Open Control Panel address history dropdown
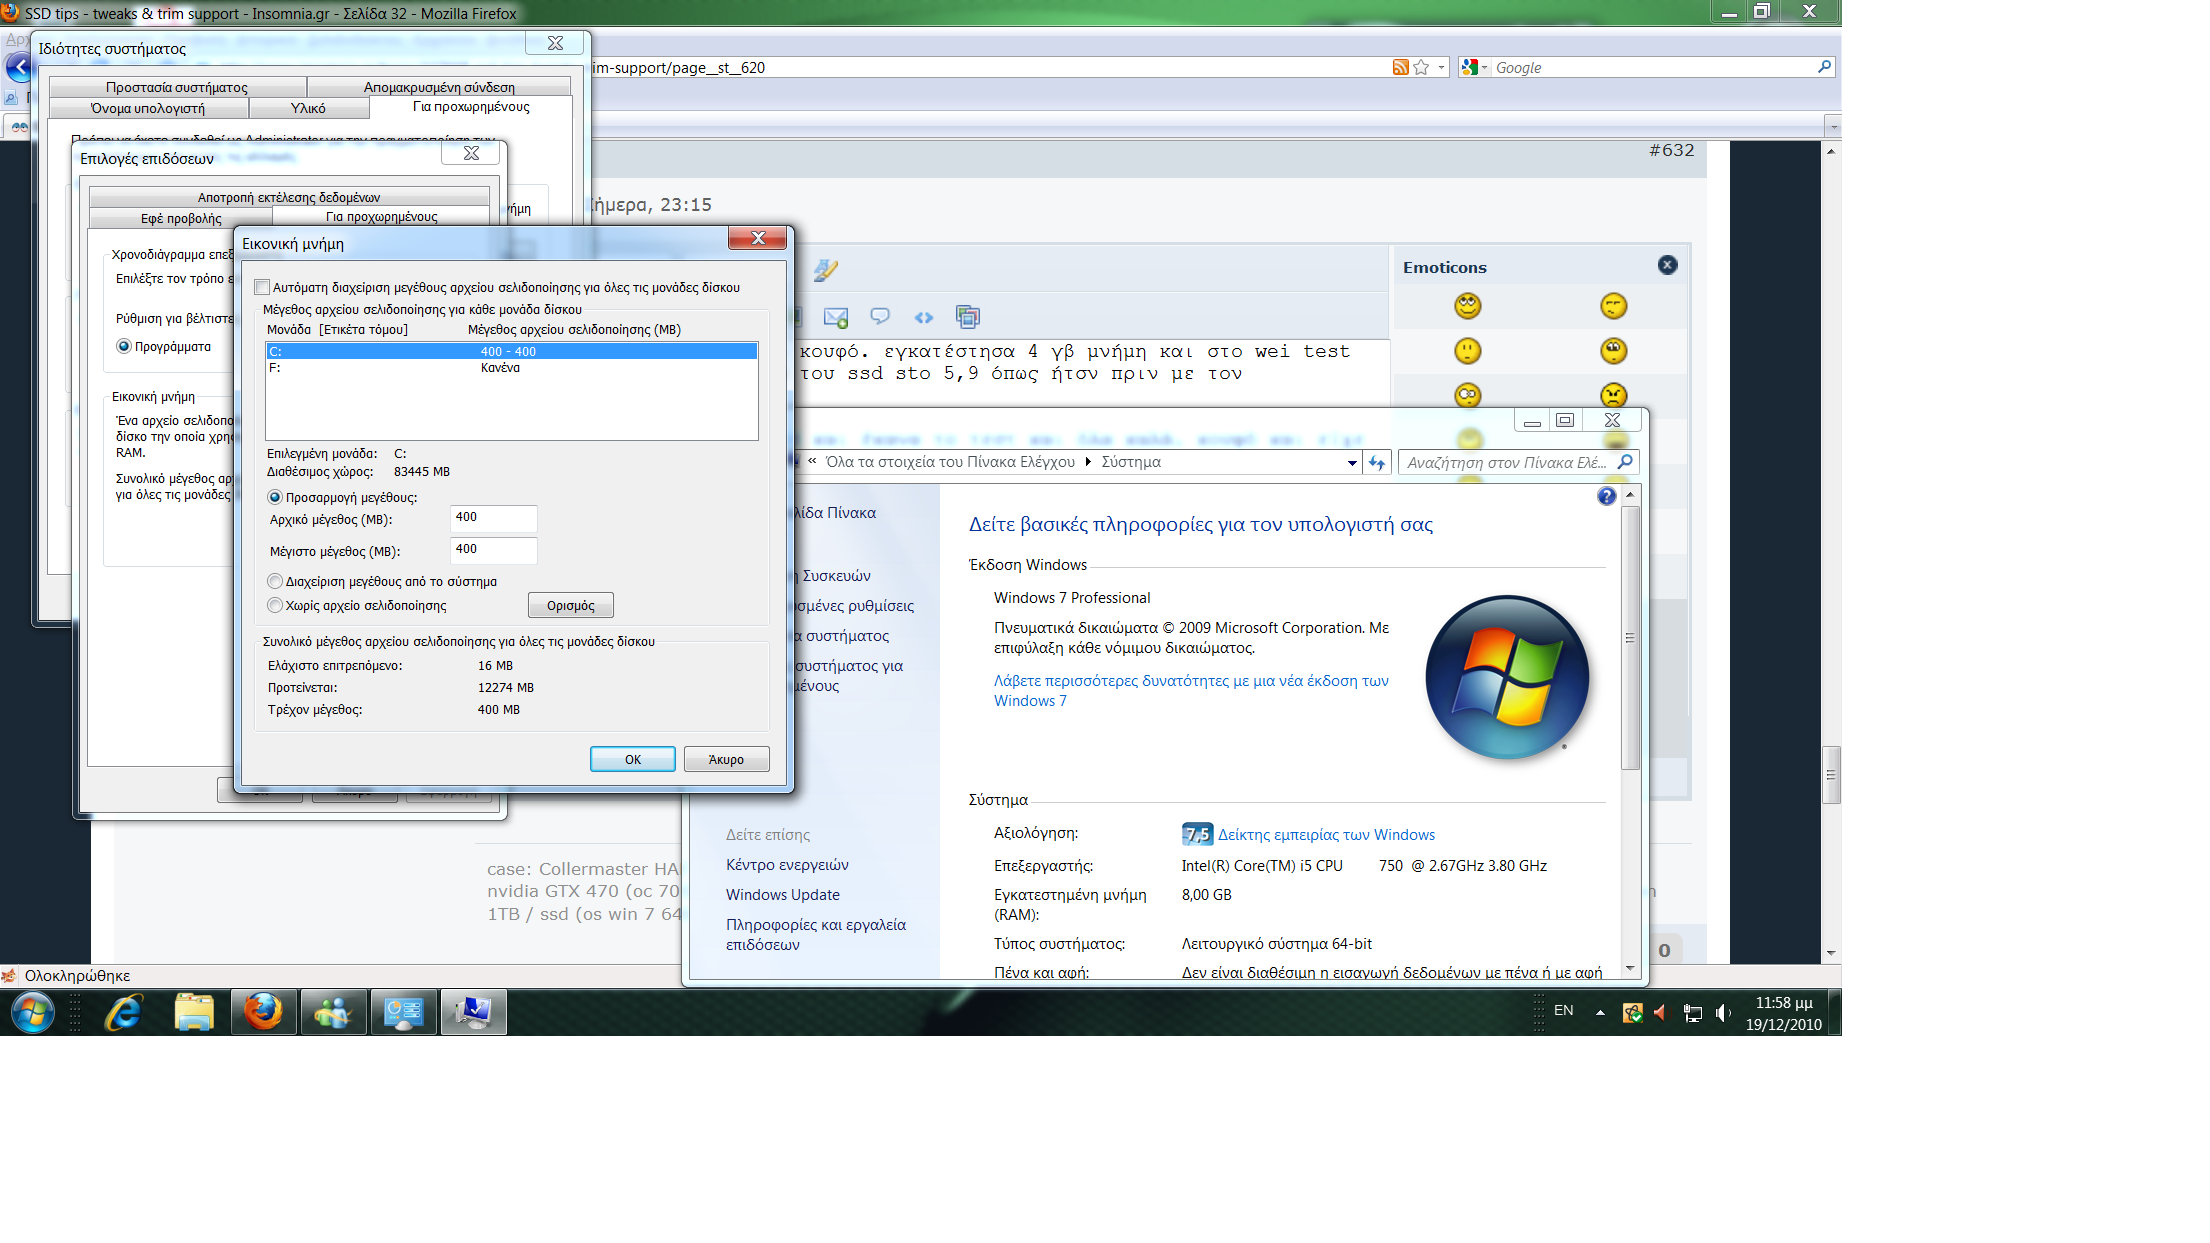This screenshot has height=1243, width=2210. click(x=1352, y=463)
